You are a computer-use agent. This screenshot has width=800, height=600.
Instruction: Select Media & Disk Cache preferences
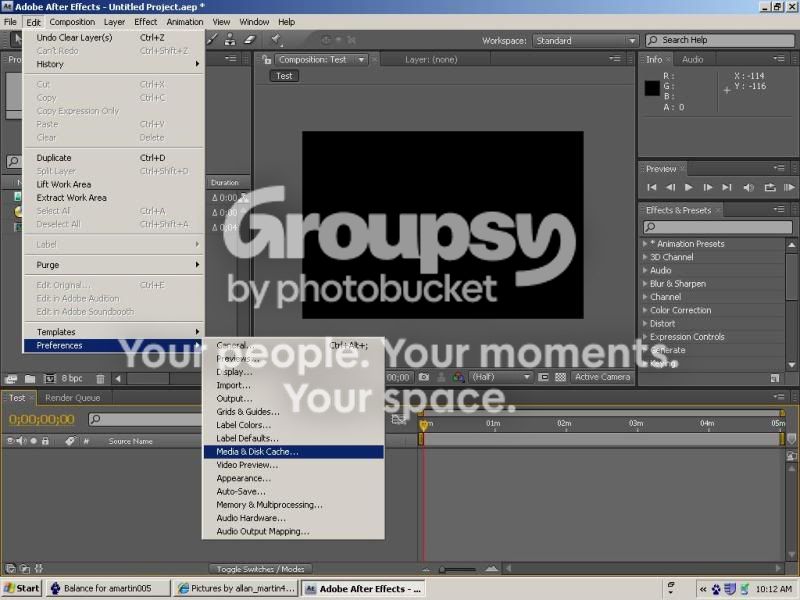293,452
